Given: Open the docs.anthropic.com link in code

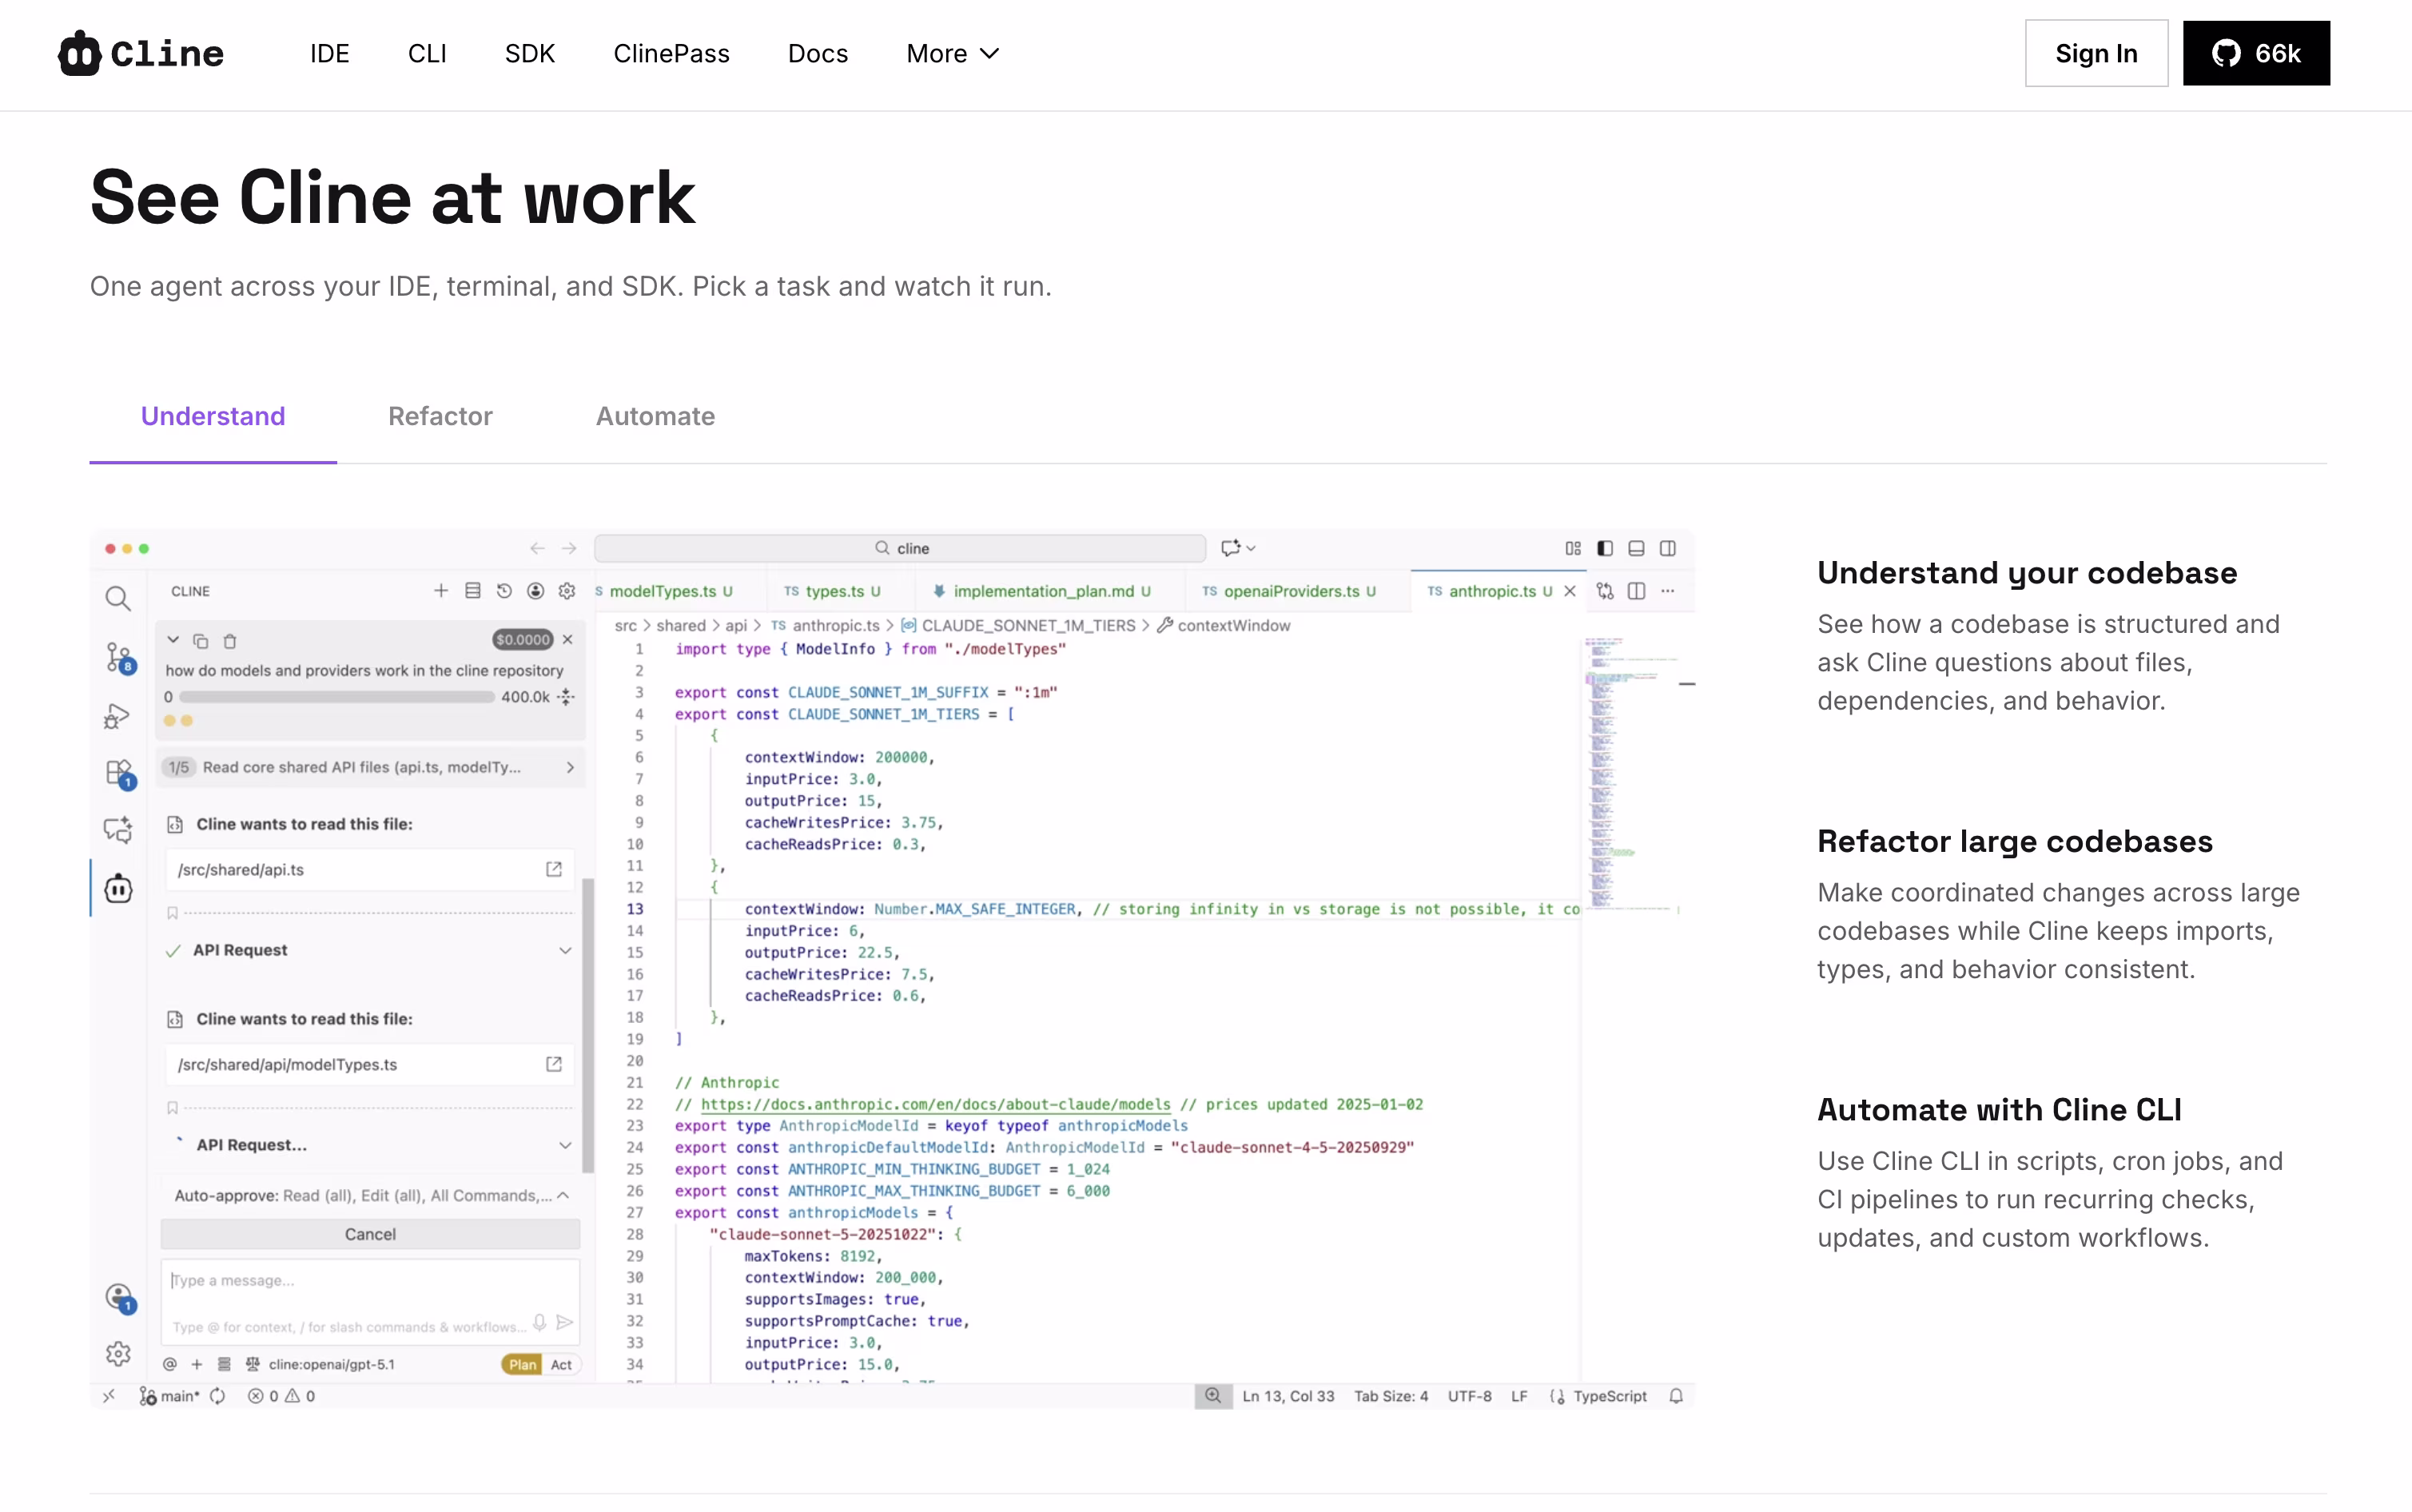Looking at the screenshot, I should point(935,1104).
